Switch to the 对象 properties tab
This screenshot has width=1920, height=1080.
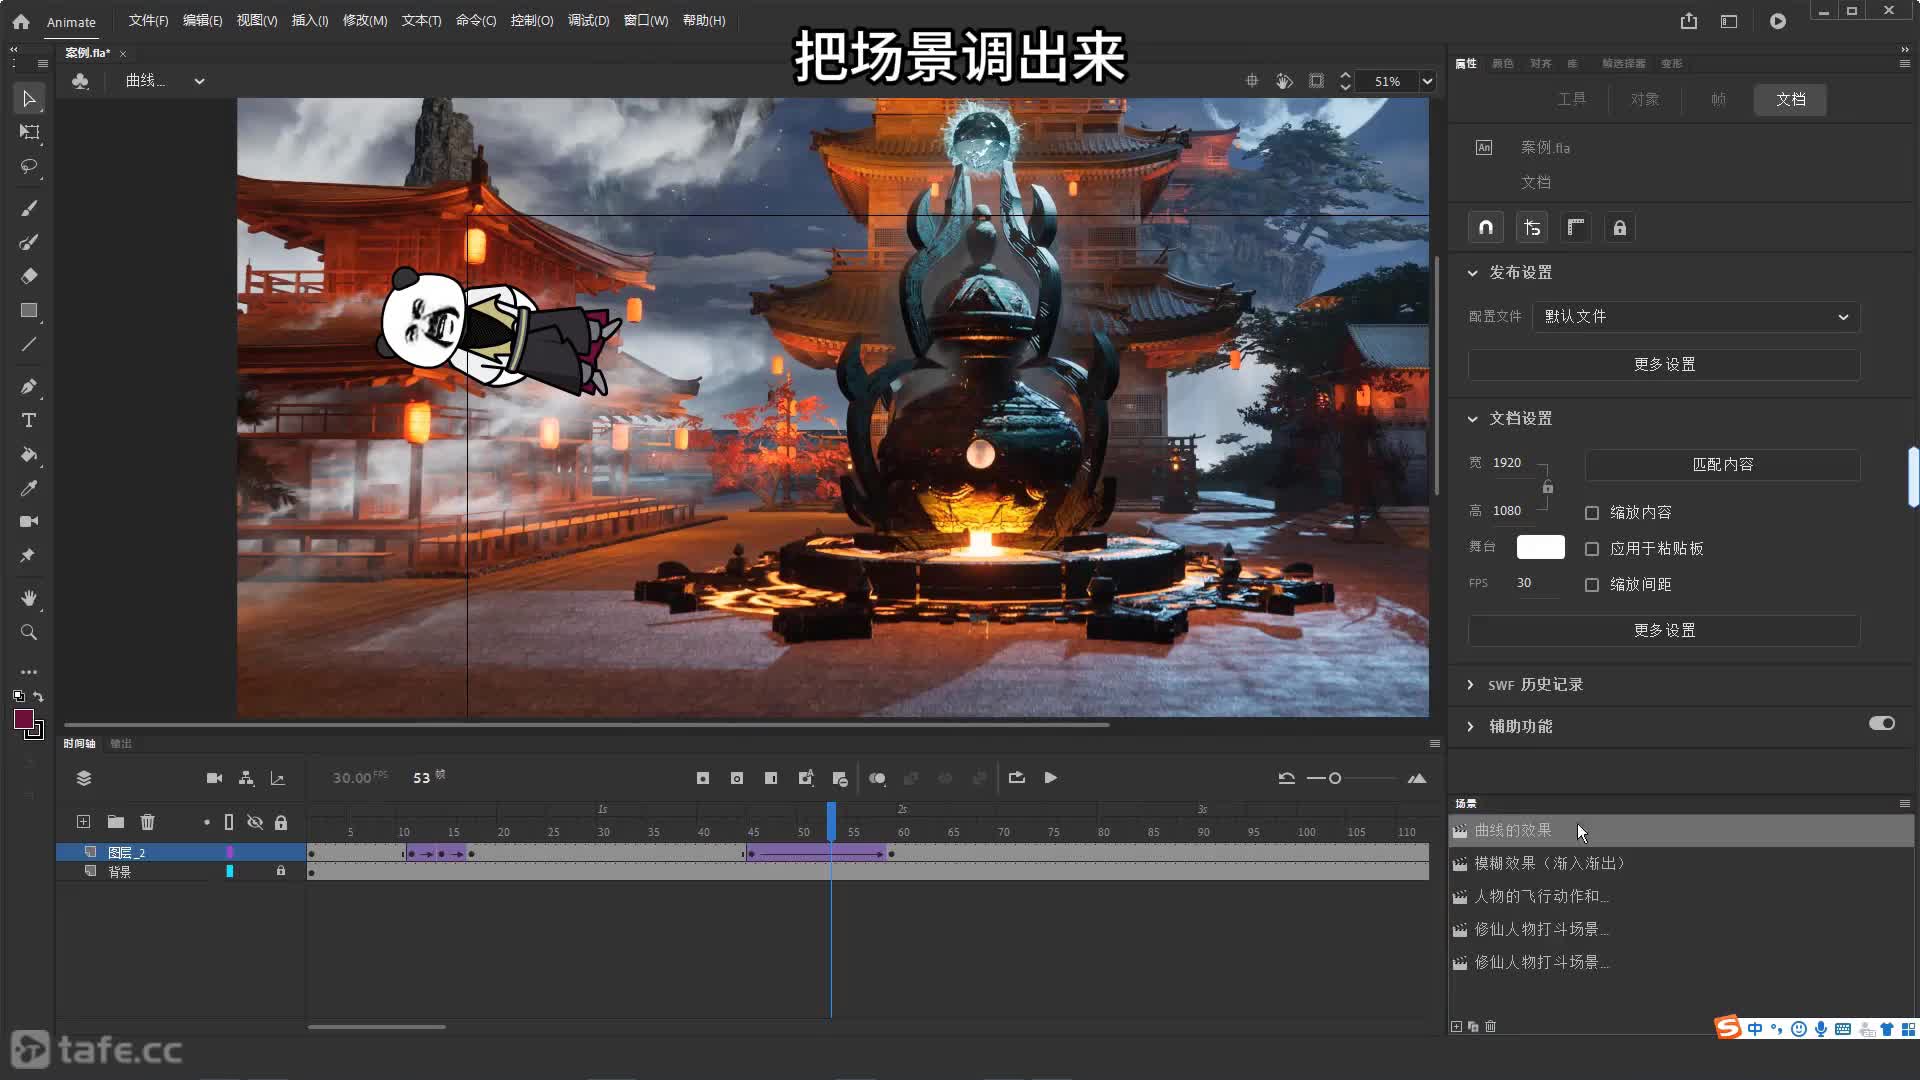(1645, 99)
